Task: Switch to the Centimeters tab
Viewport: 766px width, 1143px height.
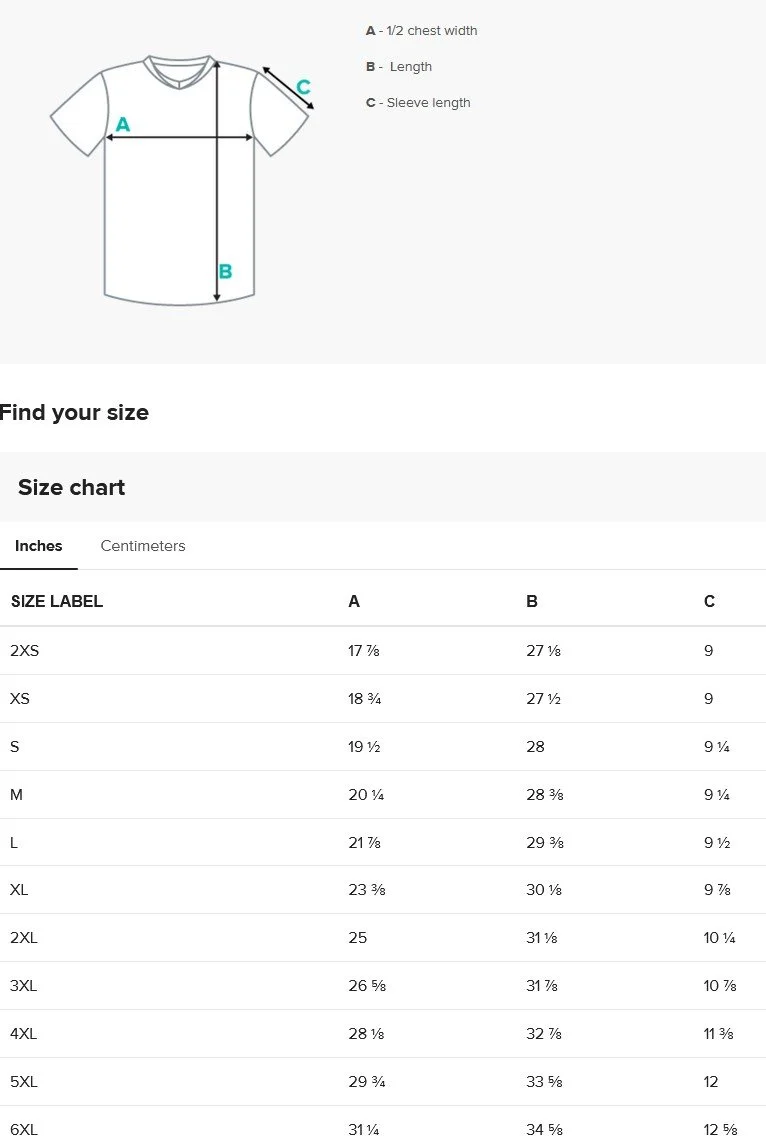Action: pyautogui.click(x=143, y=545)
